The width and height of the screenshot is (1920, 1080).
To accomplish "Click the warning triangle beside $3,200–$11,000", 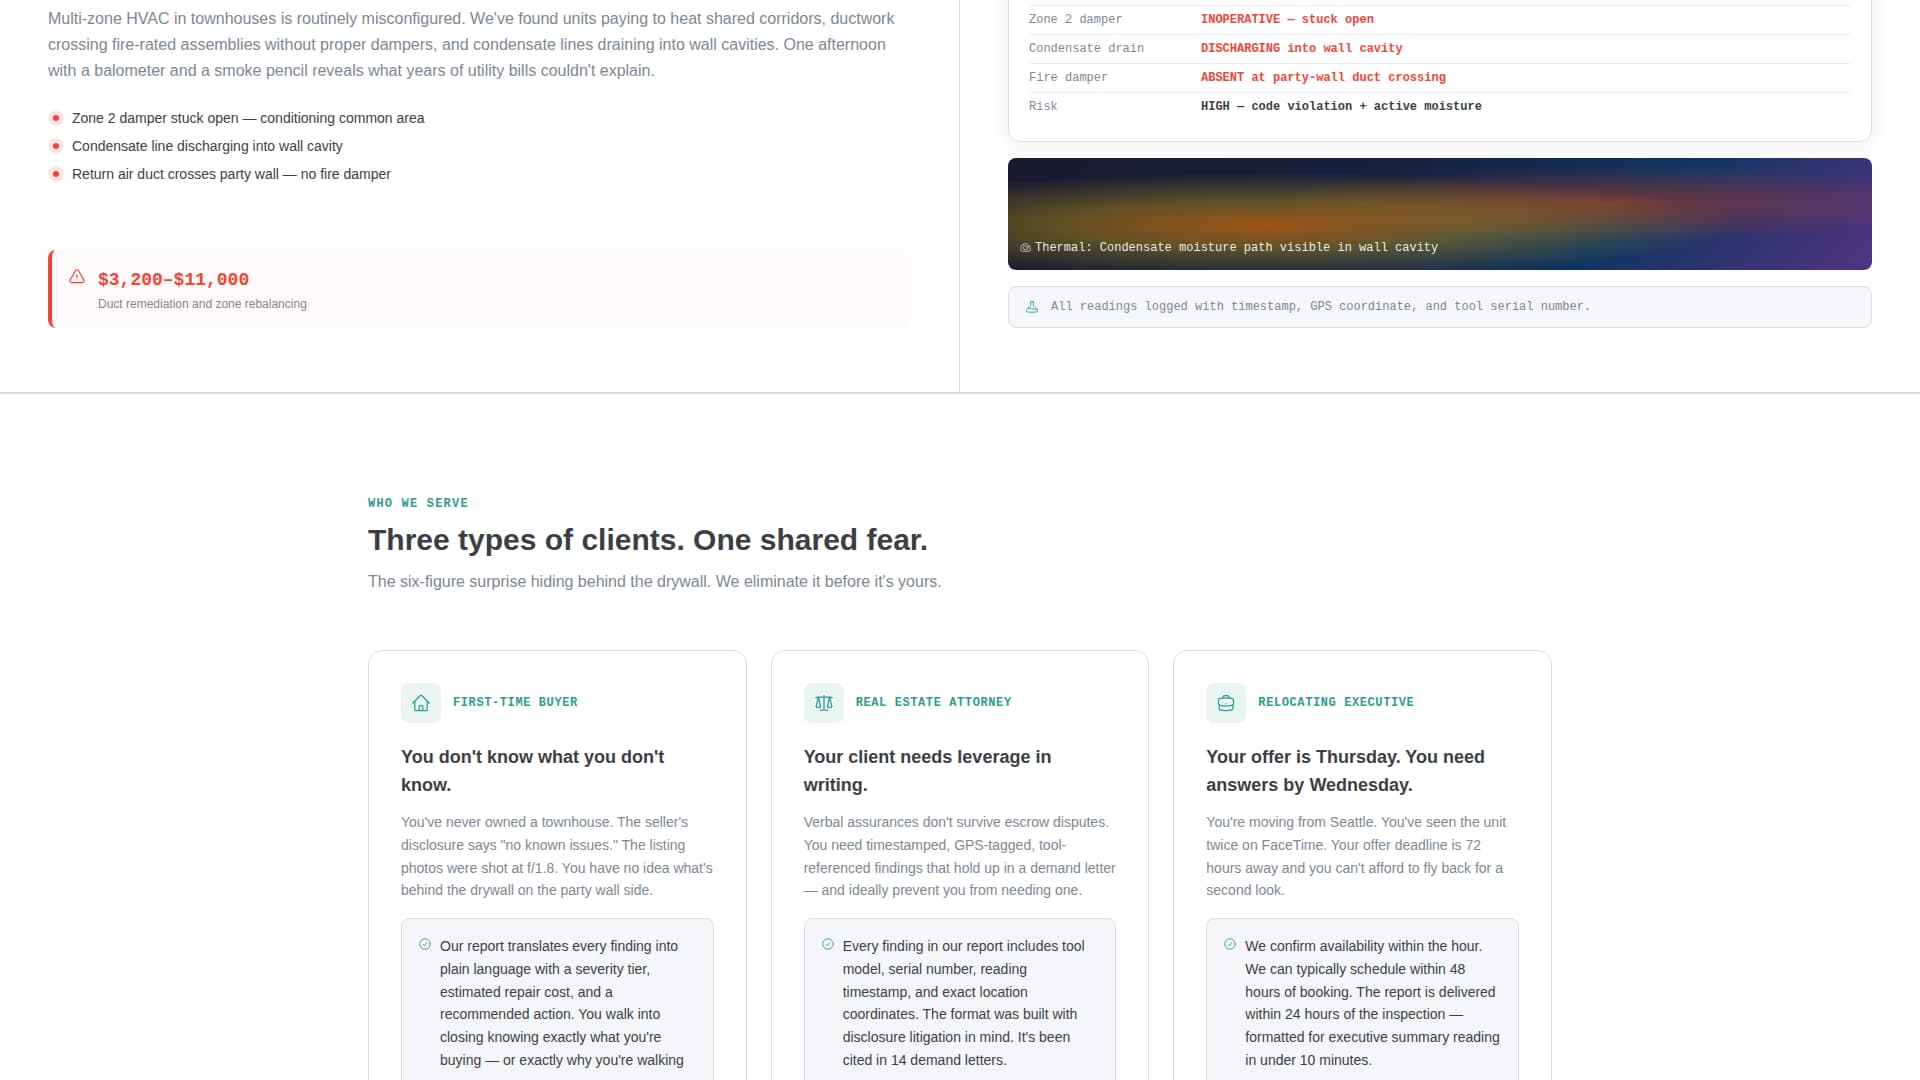I will coord(77,277).
